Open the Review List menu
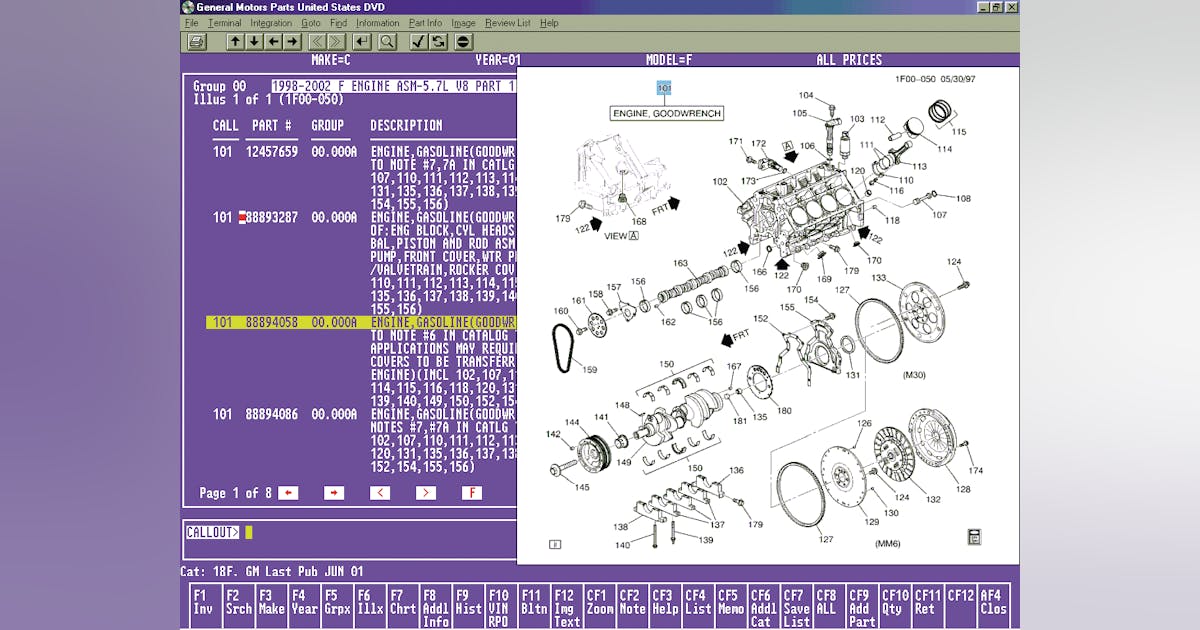The height and width of the screenshot is (630, 1200). (508, 22)
